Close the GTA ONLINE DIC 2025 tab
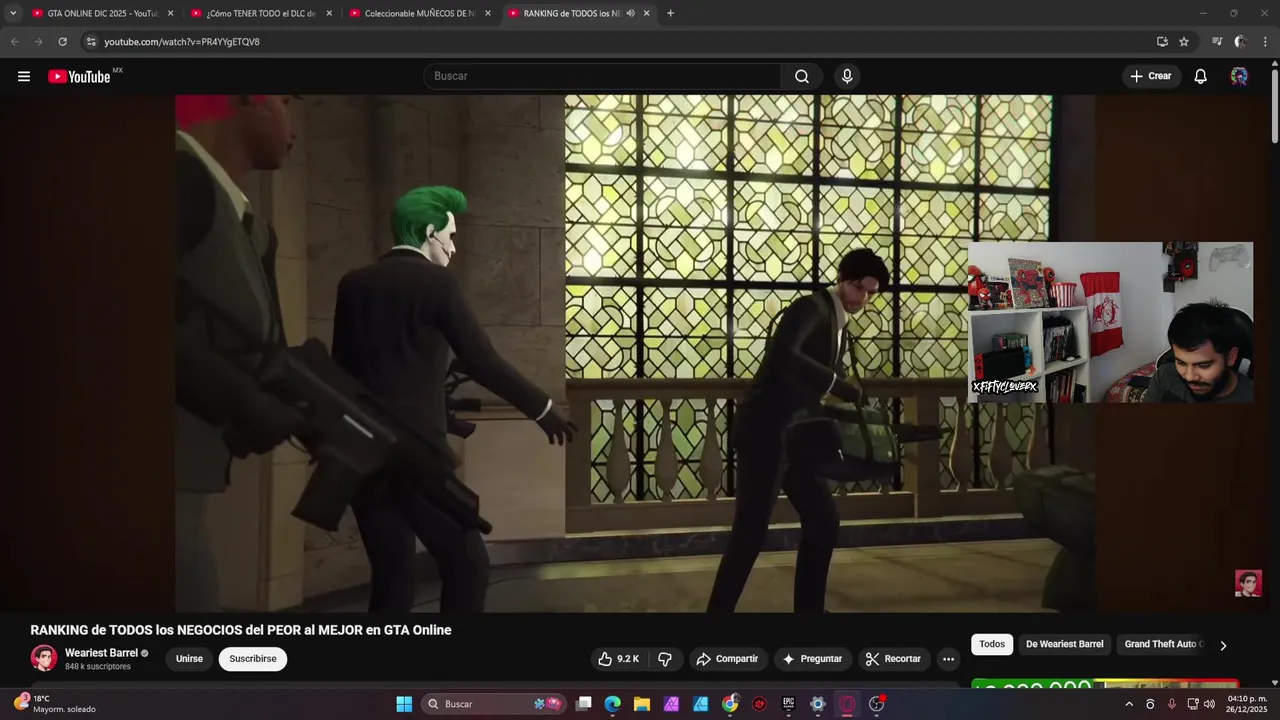 tap(170, 13)
